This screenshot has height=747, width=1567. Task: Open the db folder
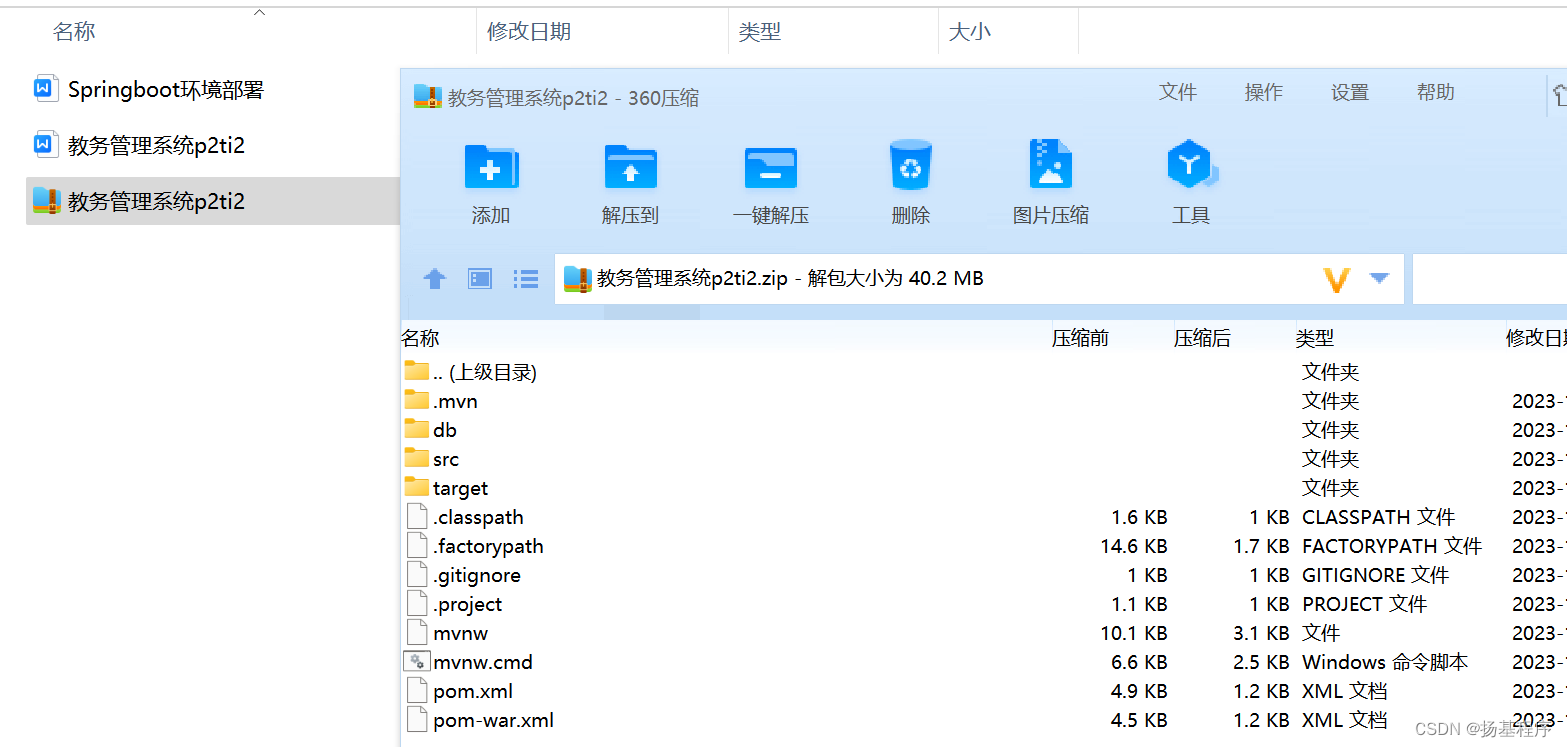coord(443,430)
